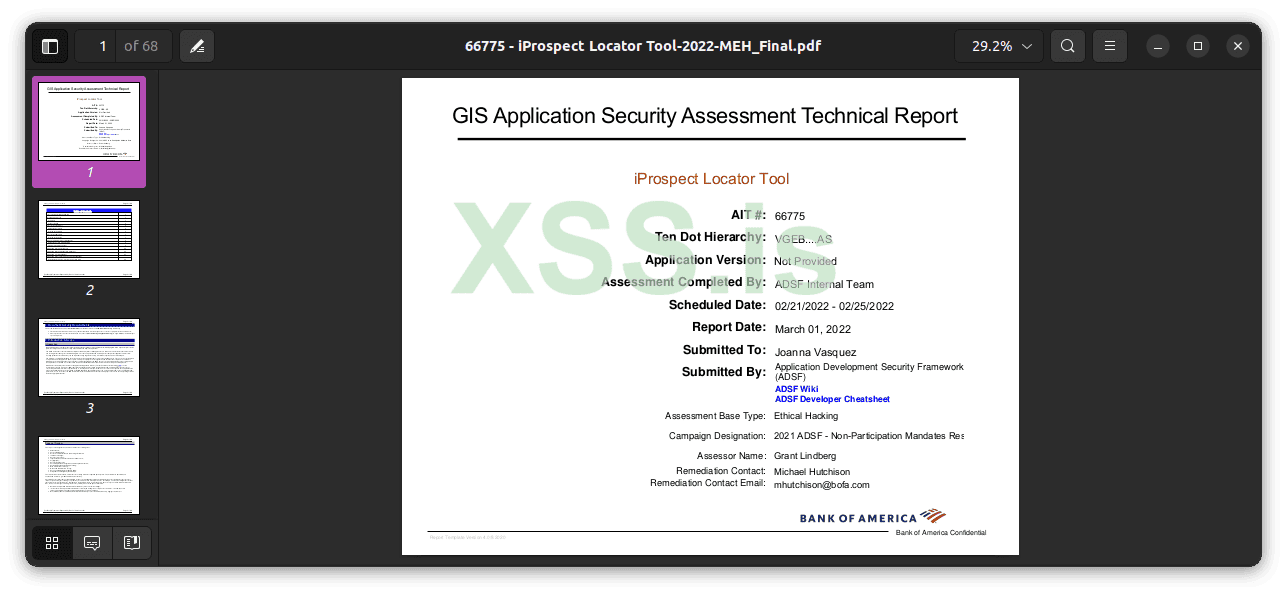
Task: Open the annotation pencil tool
Action: point(197,46)
